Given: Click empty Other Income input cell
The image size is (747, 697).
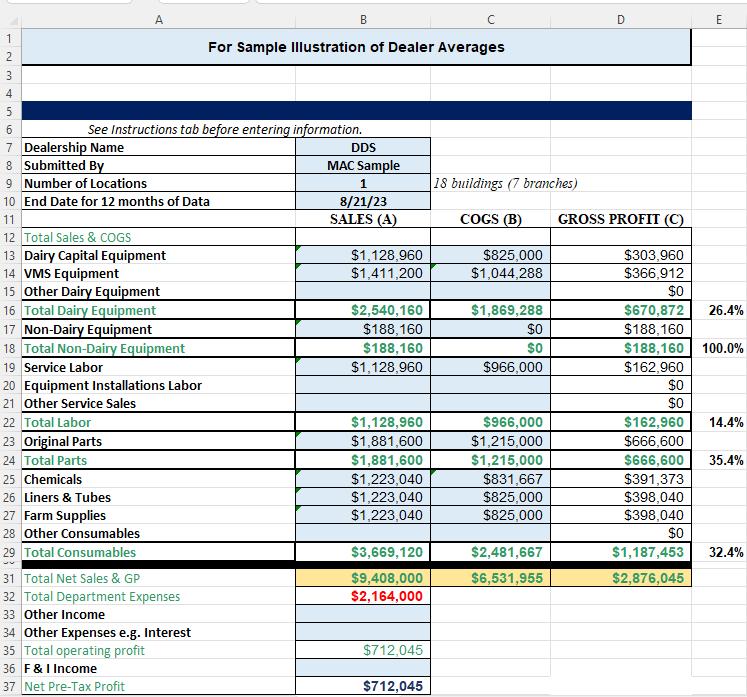Looking at the screenshot, I should click(x=363, y=614).
